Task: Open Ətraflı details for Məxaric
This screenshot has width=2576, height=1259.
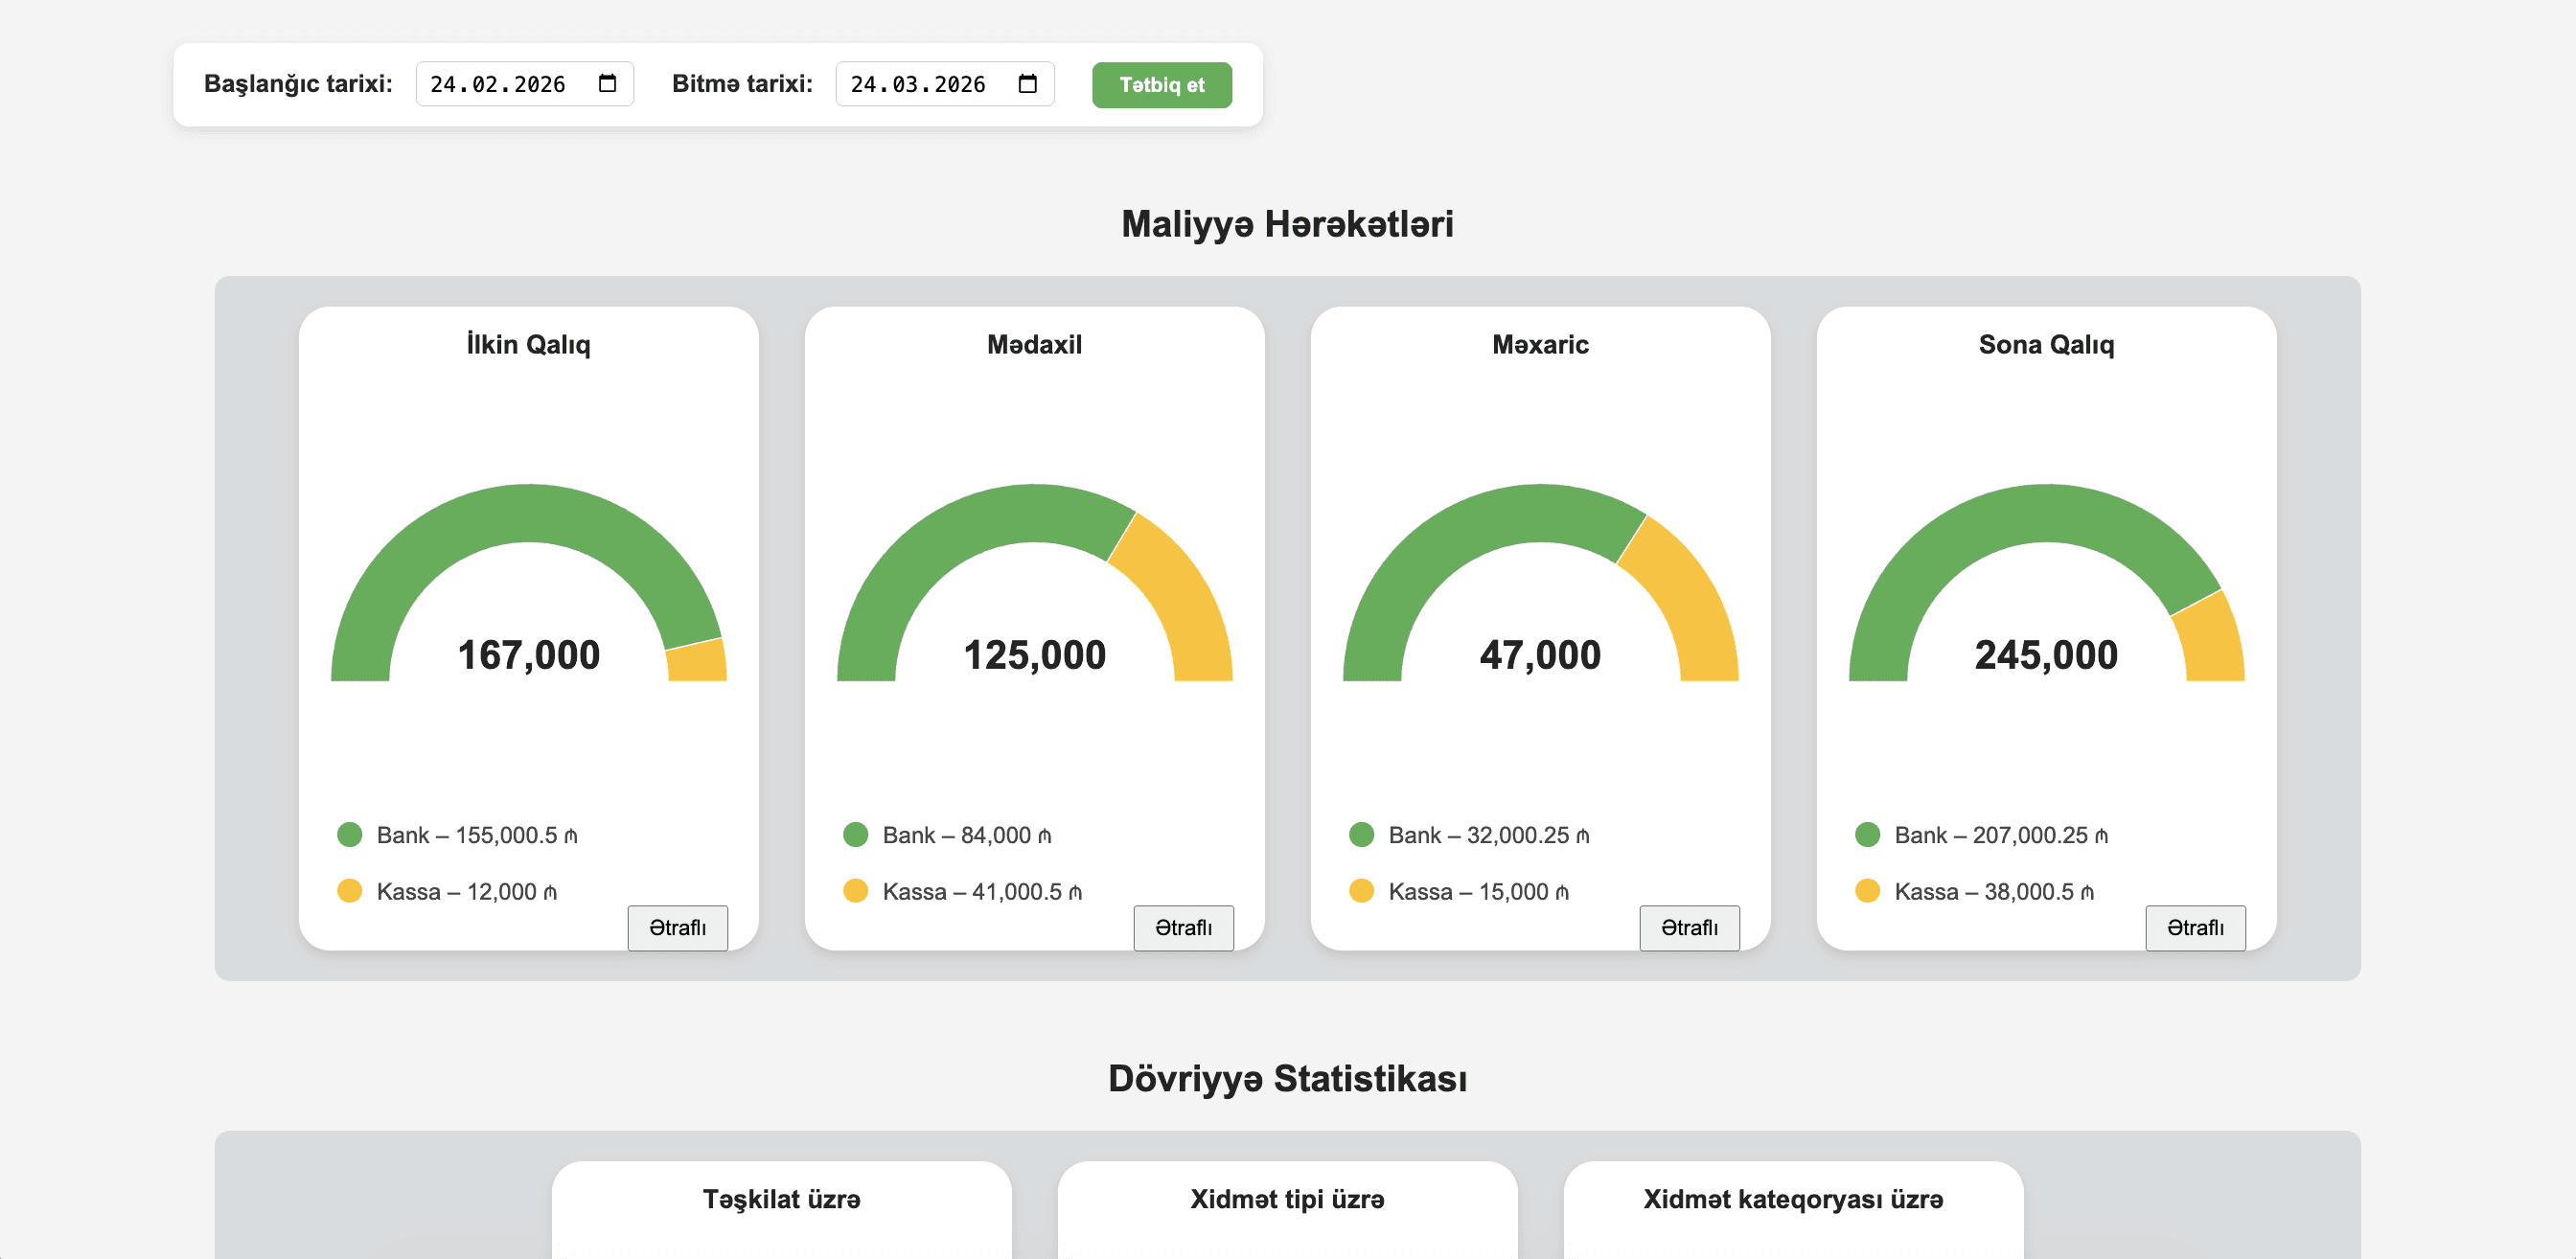Action: pyautogui.click(x=1689, y=927)
